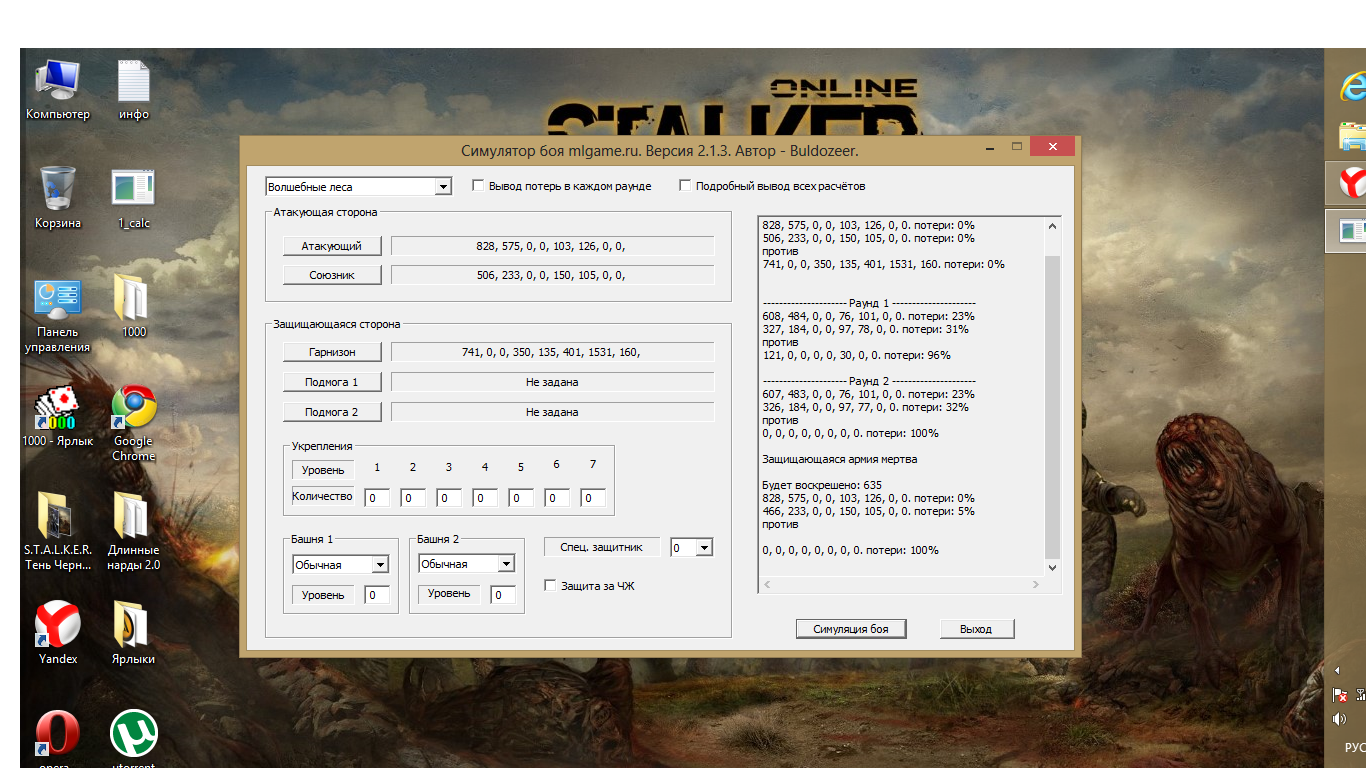This screenshot has width=1366, height=768.
Task: Focus fortification level 7 quantity field
Action: click(593, 498)
